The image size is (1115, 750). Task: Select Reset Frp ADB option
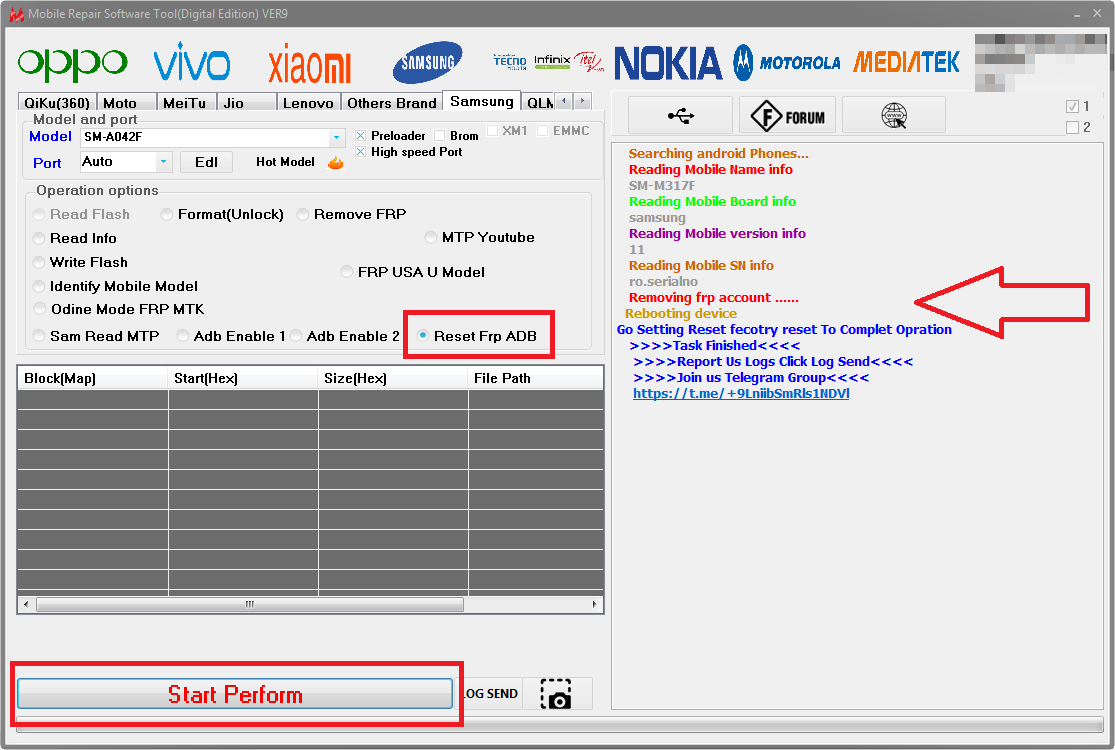coord(423,336)
